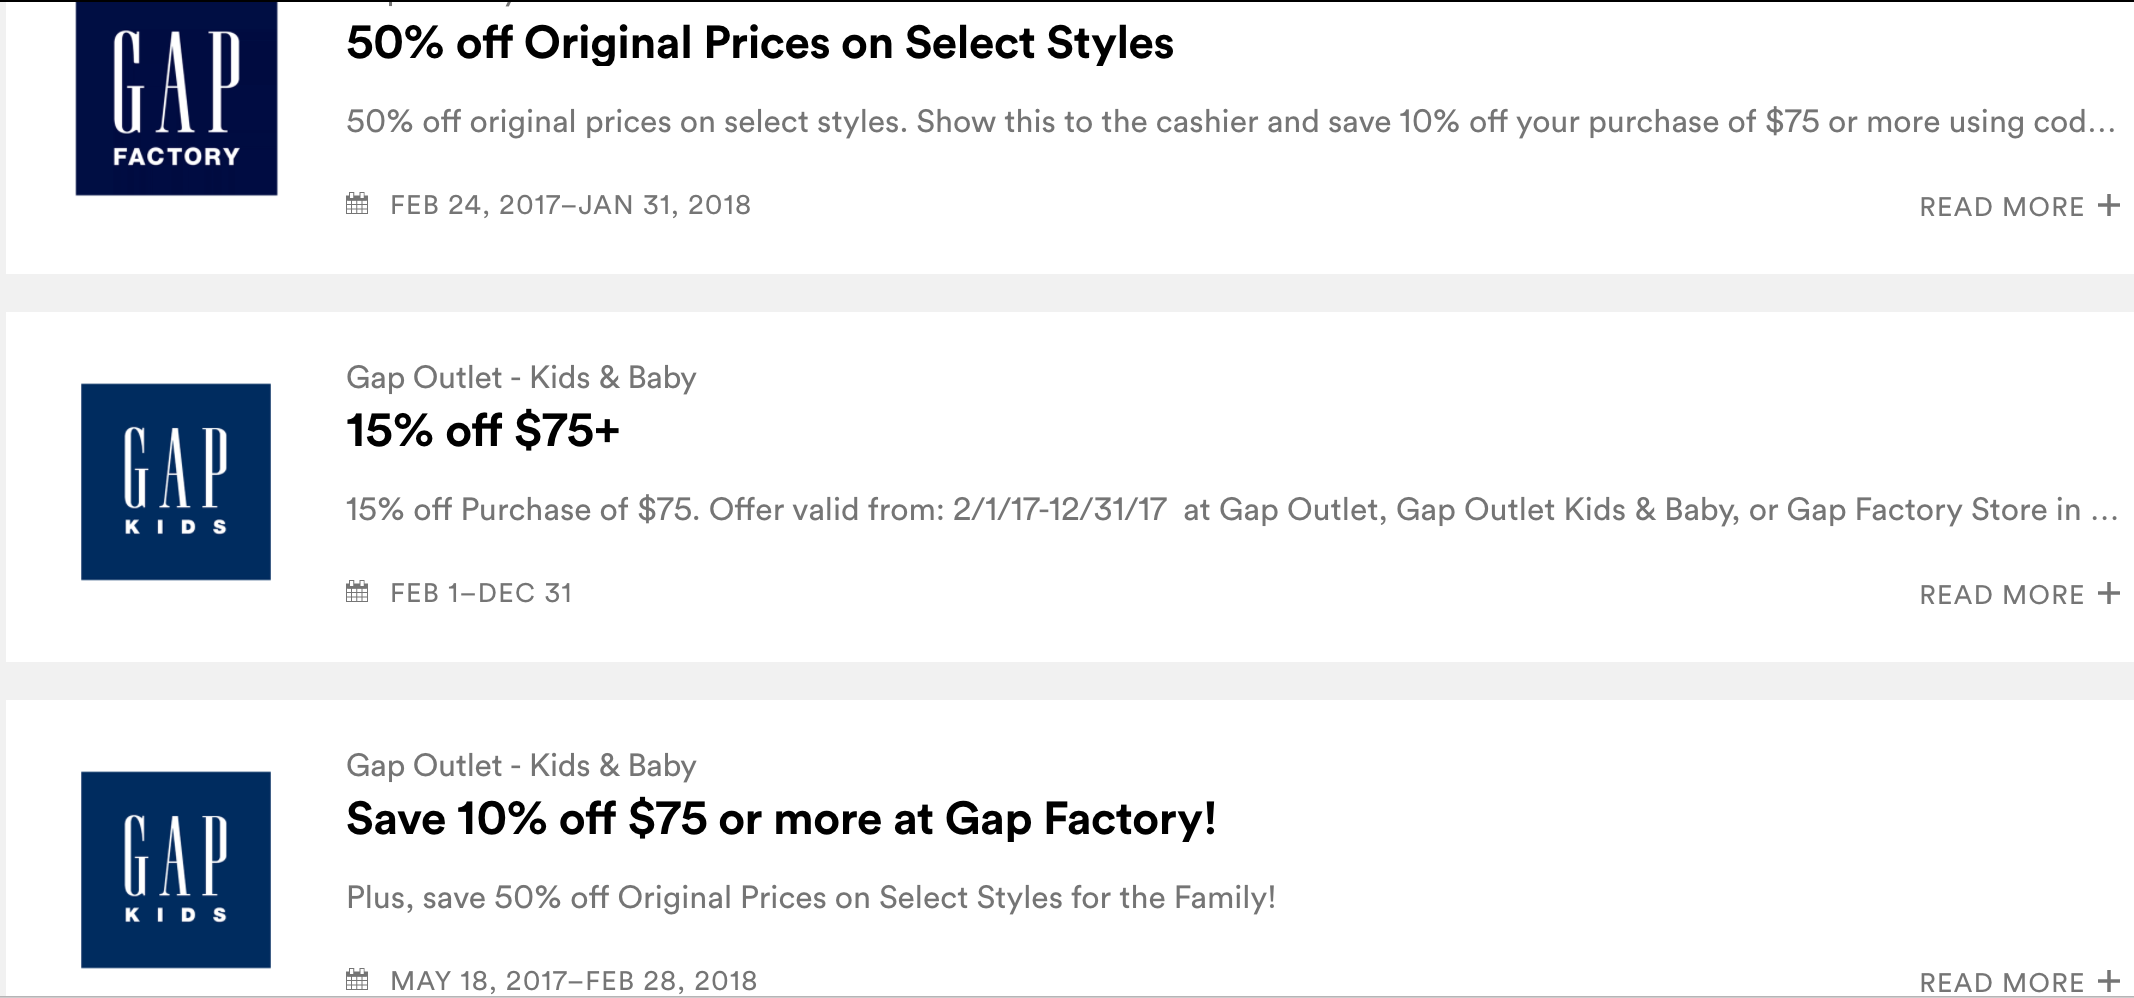Click plus icon on Save 10% off $75 offer
The height and width of the screenshot is (998, 2134).
tap(2109, 981)
